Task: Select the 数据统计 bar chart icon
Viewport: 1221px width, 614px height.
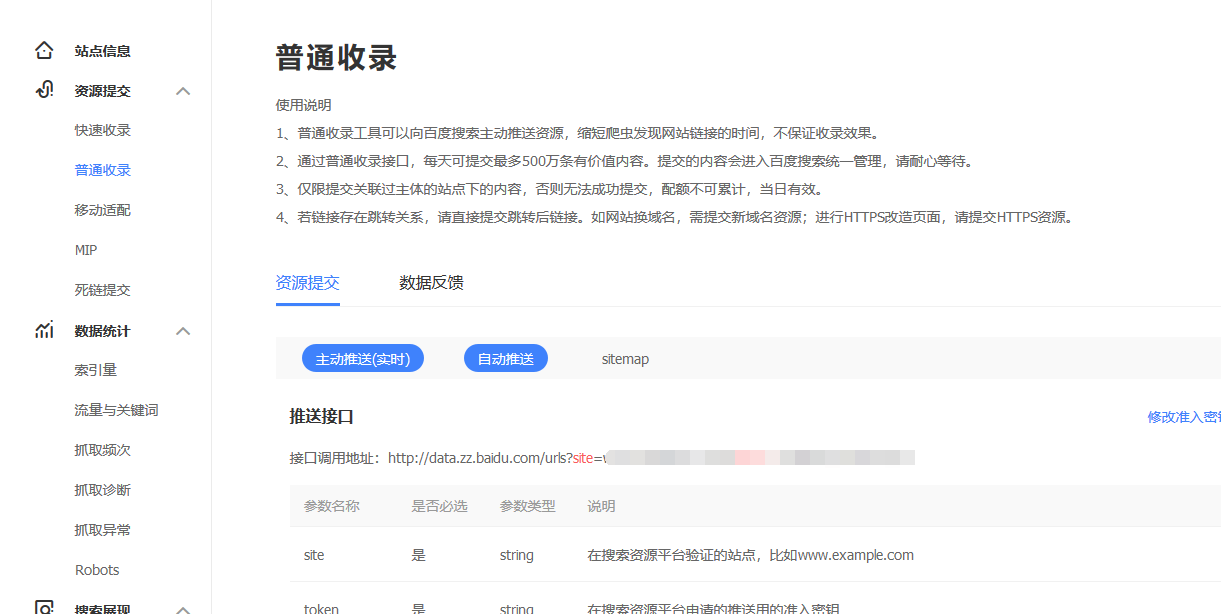Action: (43, 330)
